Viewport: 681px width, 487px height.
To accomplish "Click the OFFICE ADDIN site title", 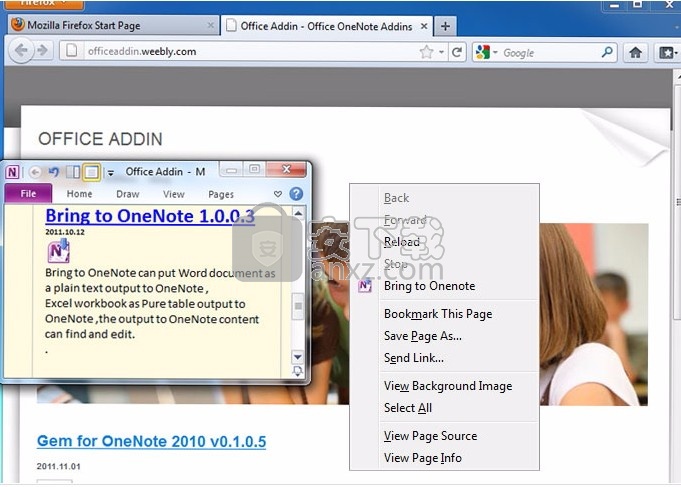I will tap(100, 139).
